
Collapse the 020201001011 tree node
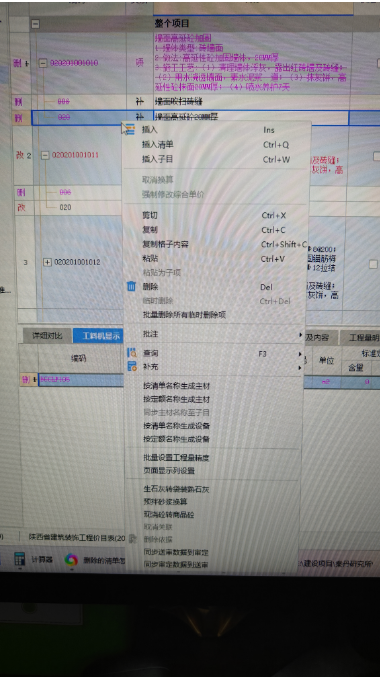pyautogui.click(x=45, y=155)
